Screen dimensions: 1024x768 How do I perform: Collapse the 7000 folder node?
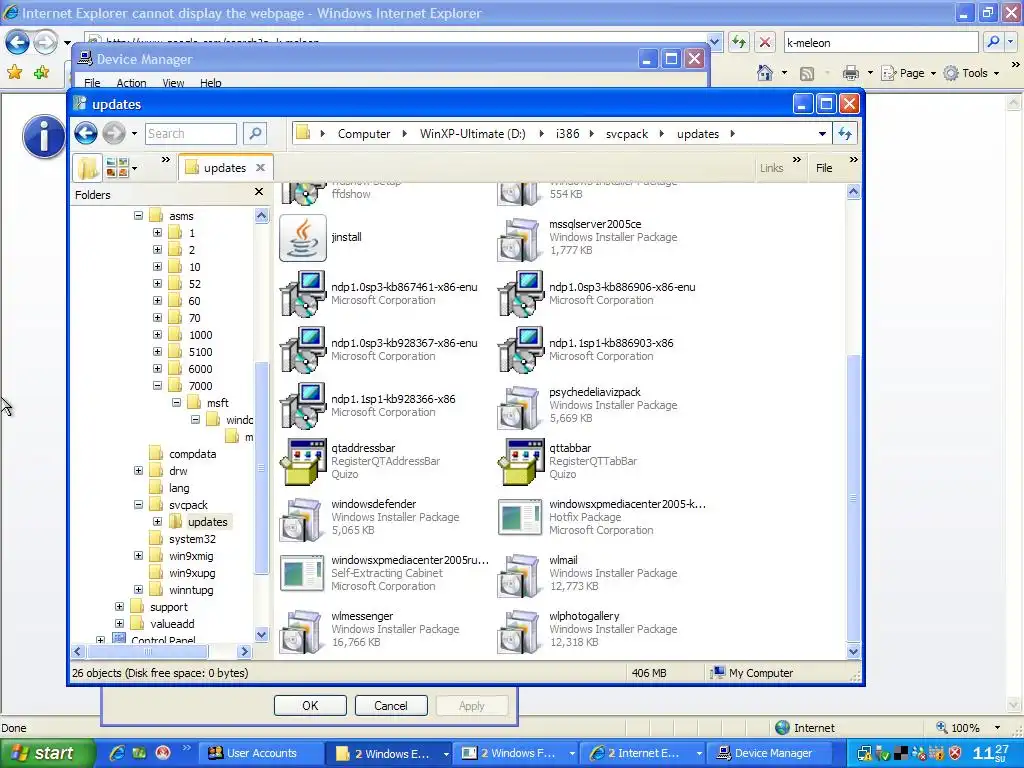point(157,385)
